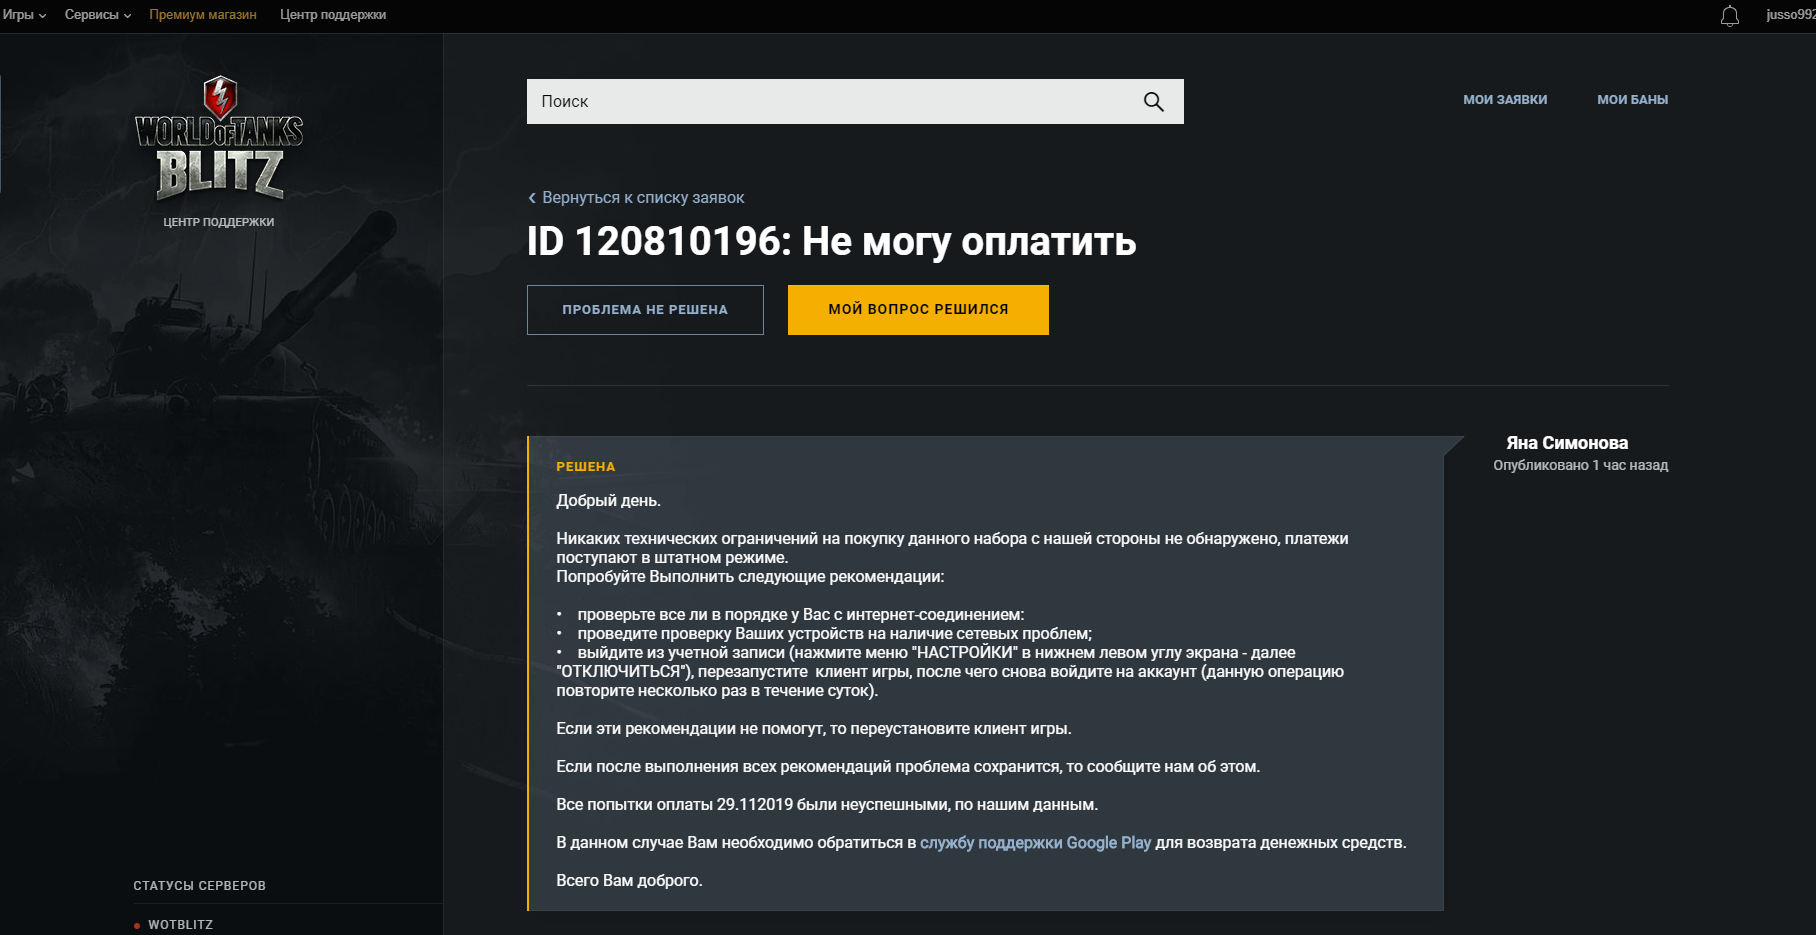1816x935 pixels.
Task: Go to МОИ БАНЫ
Action: 1632,100
